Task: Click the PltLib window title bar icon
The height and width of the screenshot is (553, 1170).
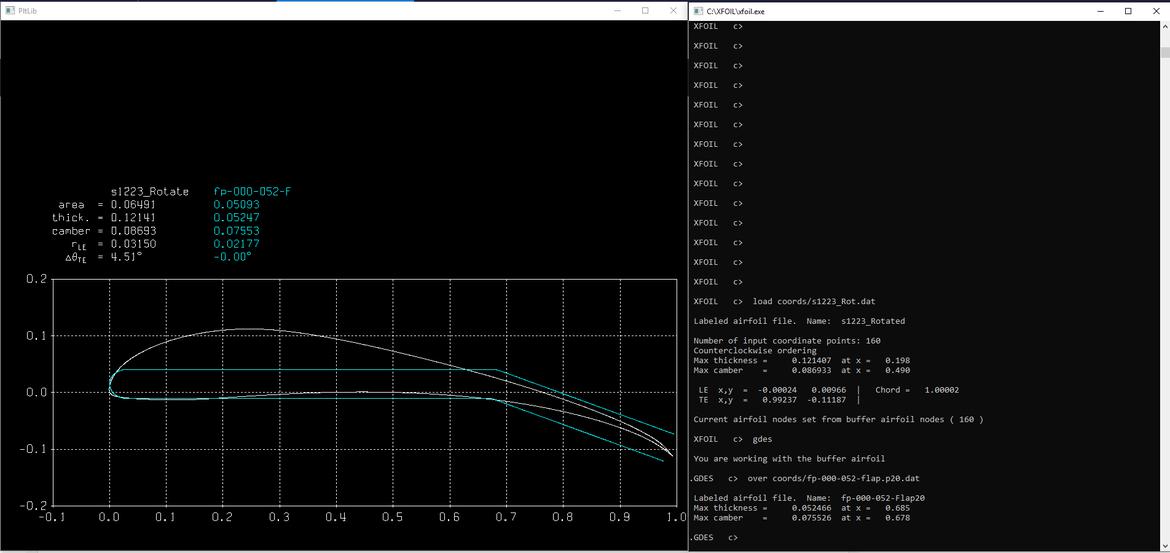Action: [x=10, y=10]
